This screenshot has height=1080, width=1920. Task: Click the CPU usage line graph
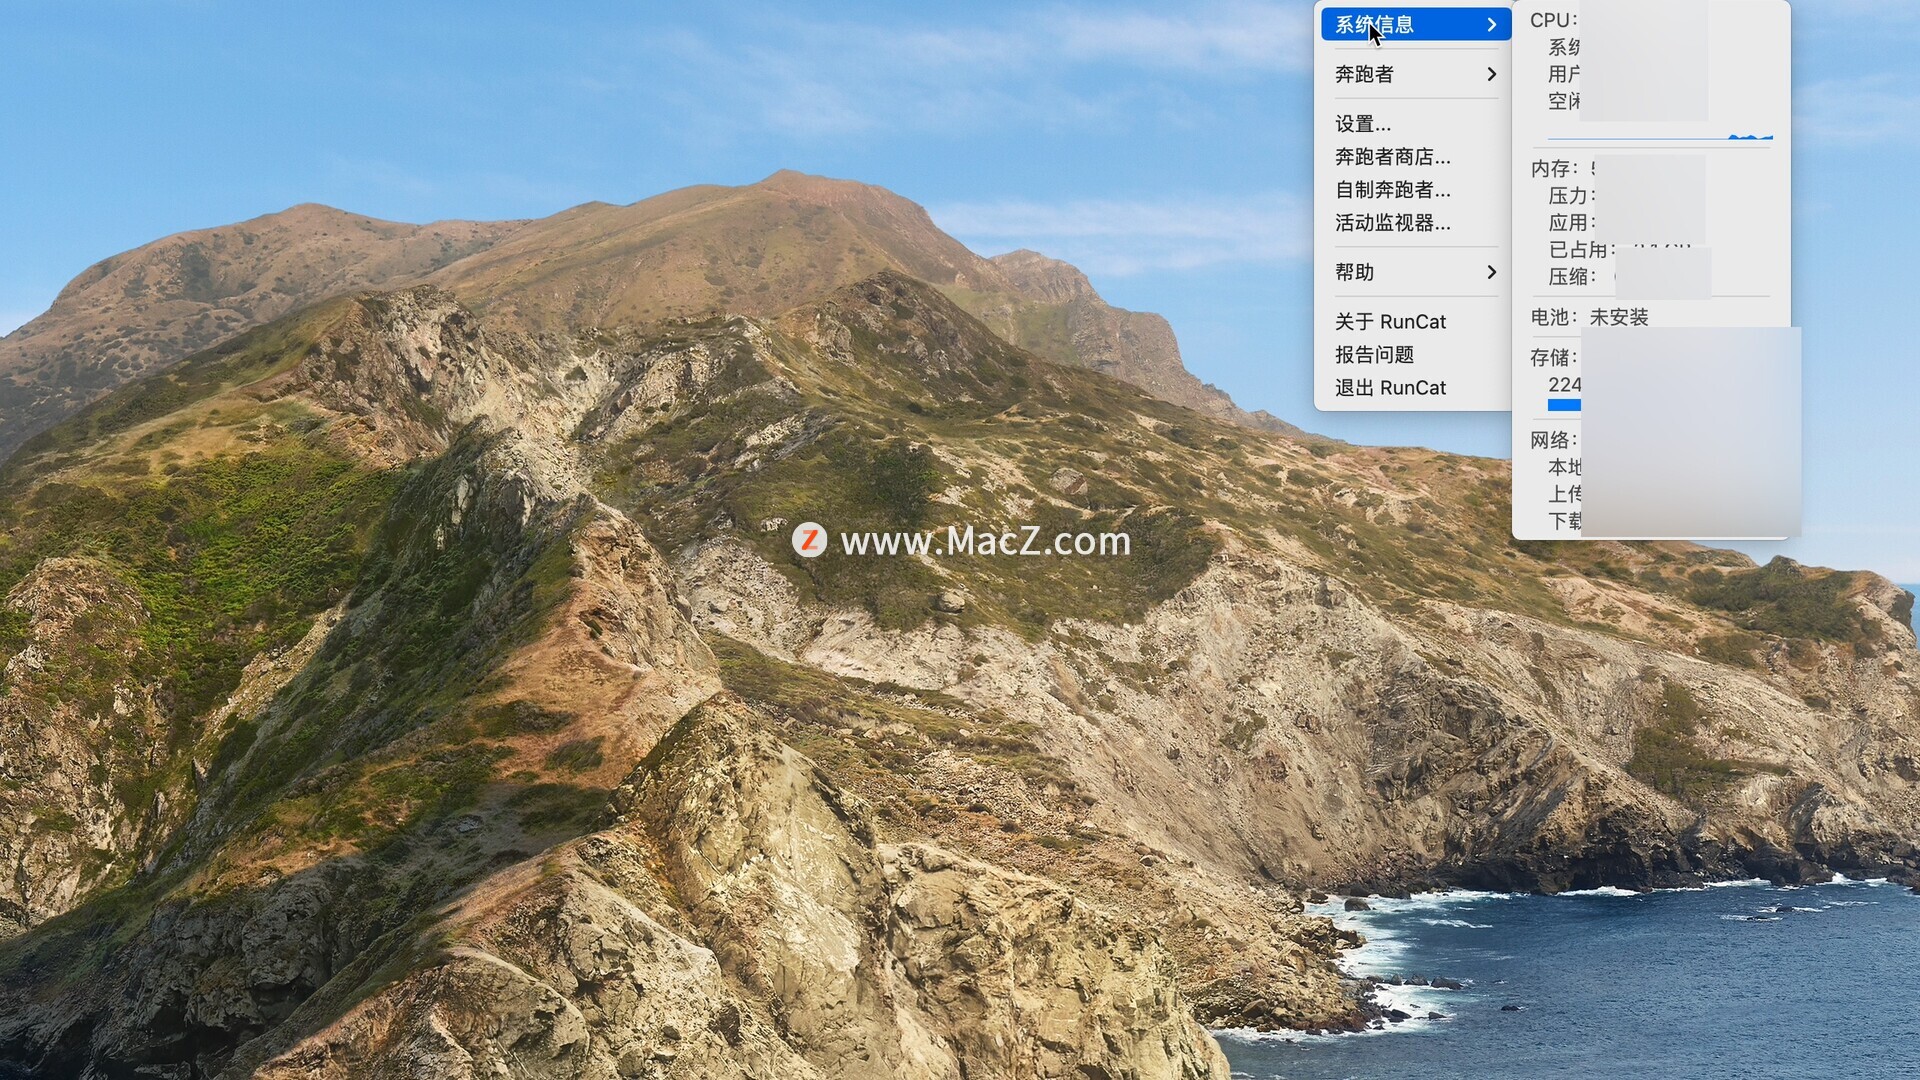[x=1658, y=137]
